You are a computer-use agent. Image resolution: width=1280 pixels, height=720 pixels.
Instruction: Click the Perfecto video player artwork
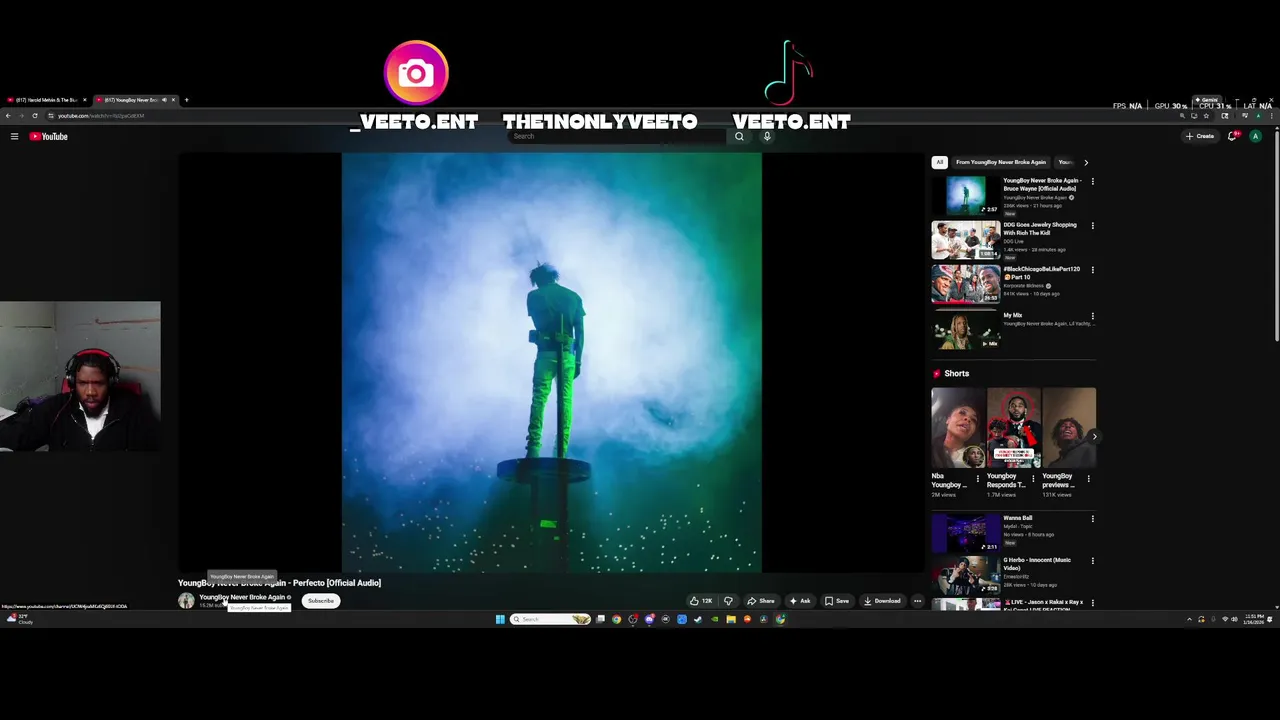(551, 362)
